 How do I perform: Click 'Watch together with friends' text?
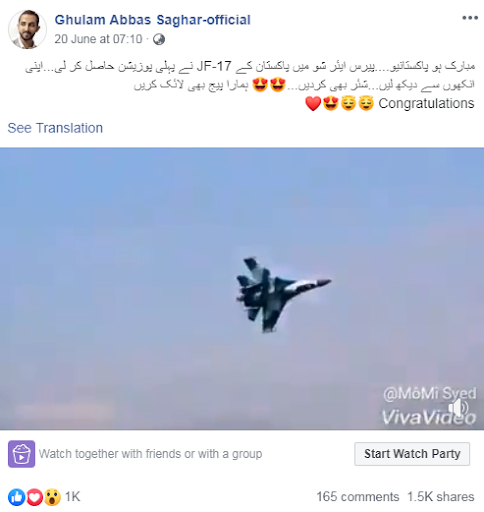coord(150,454)
